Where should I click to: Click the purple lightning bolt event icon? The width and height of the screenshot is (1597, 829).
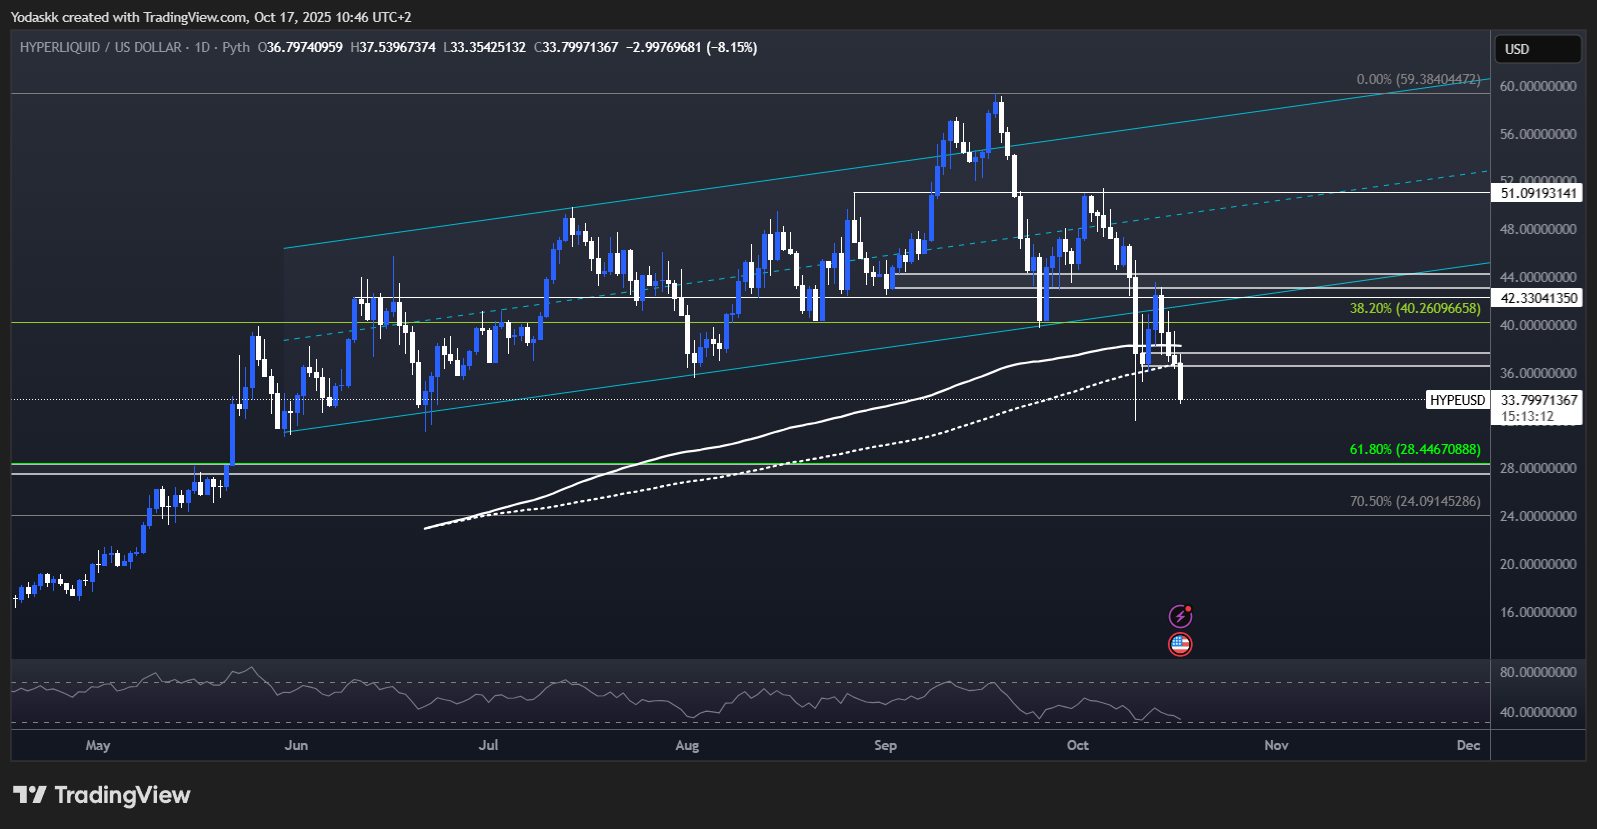pos(1180,616)
